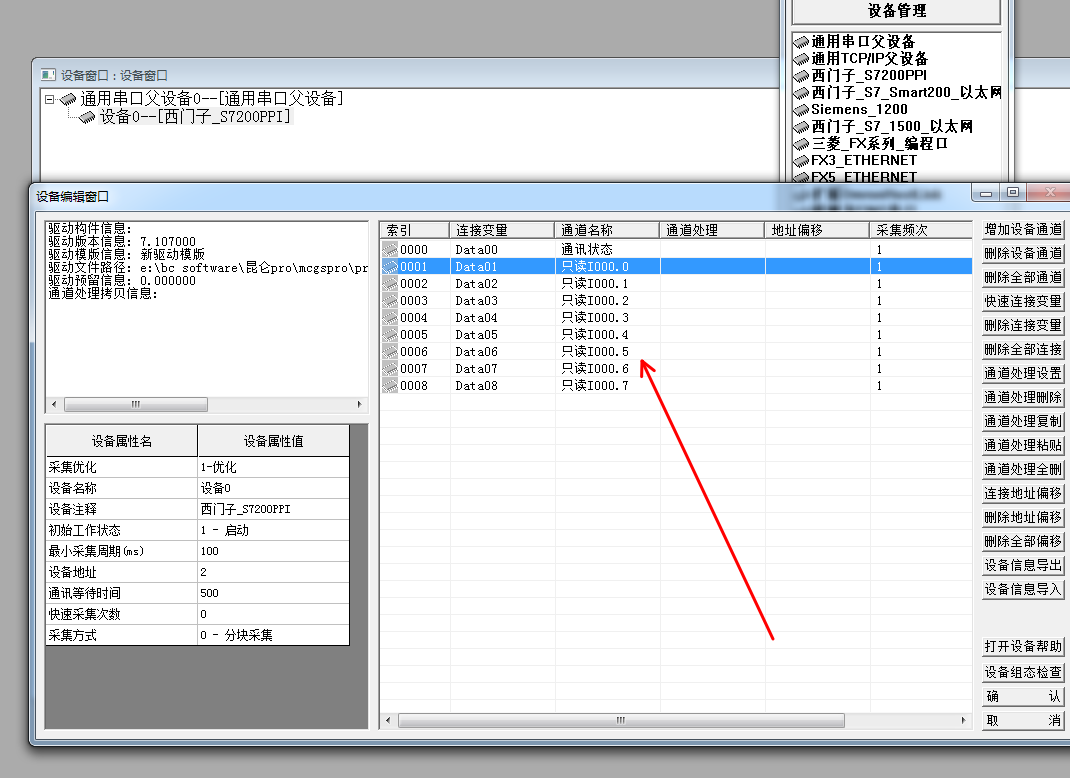The height and width of the screenshot is (778, 1070).
Task: Select the row icon for index 0003
Action: click(390, 301)
